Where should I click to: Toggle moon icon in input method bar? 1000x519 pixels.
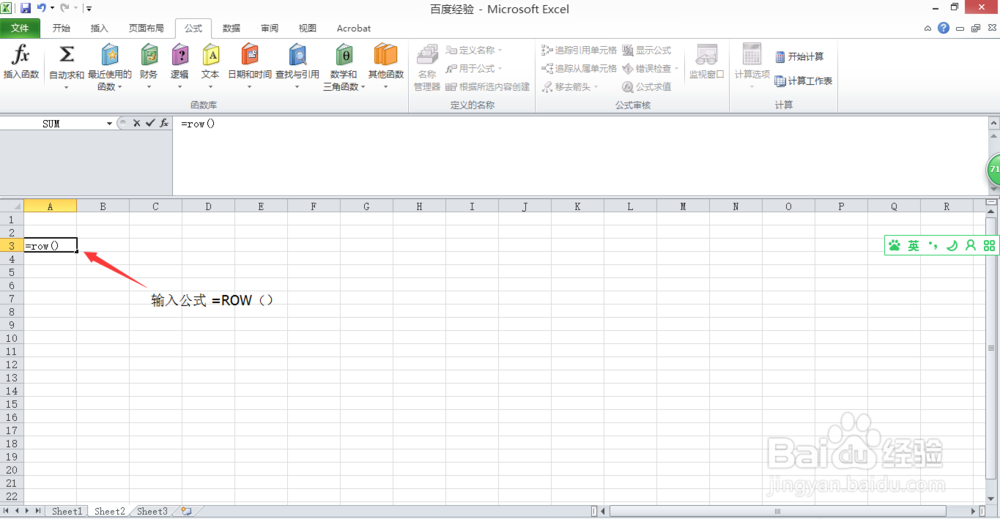click(x=952, y=245)
